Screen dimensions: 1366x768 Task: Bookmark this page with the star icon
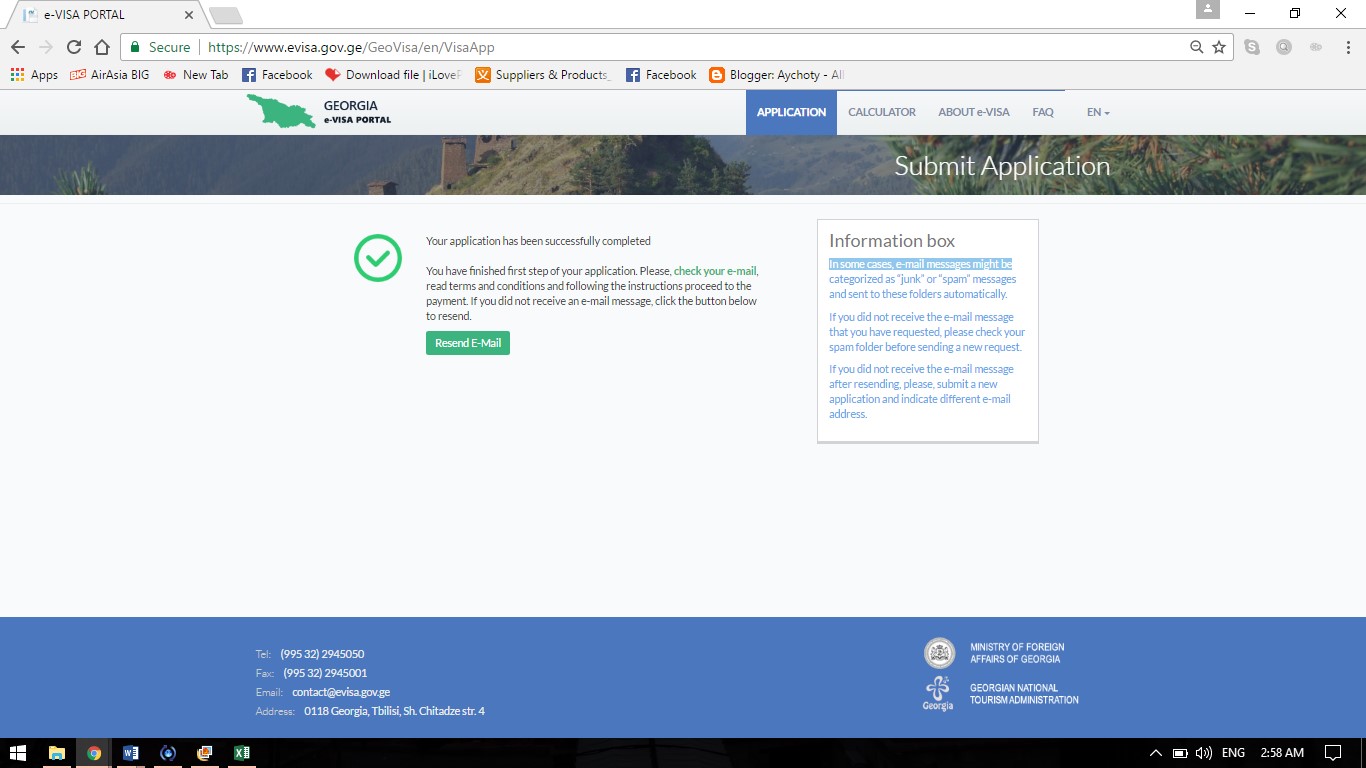coord(1219,47)
